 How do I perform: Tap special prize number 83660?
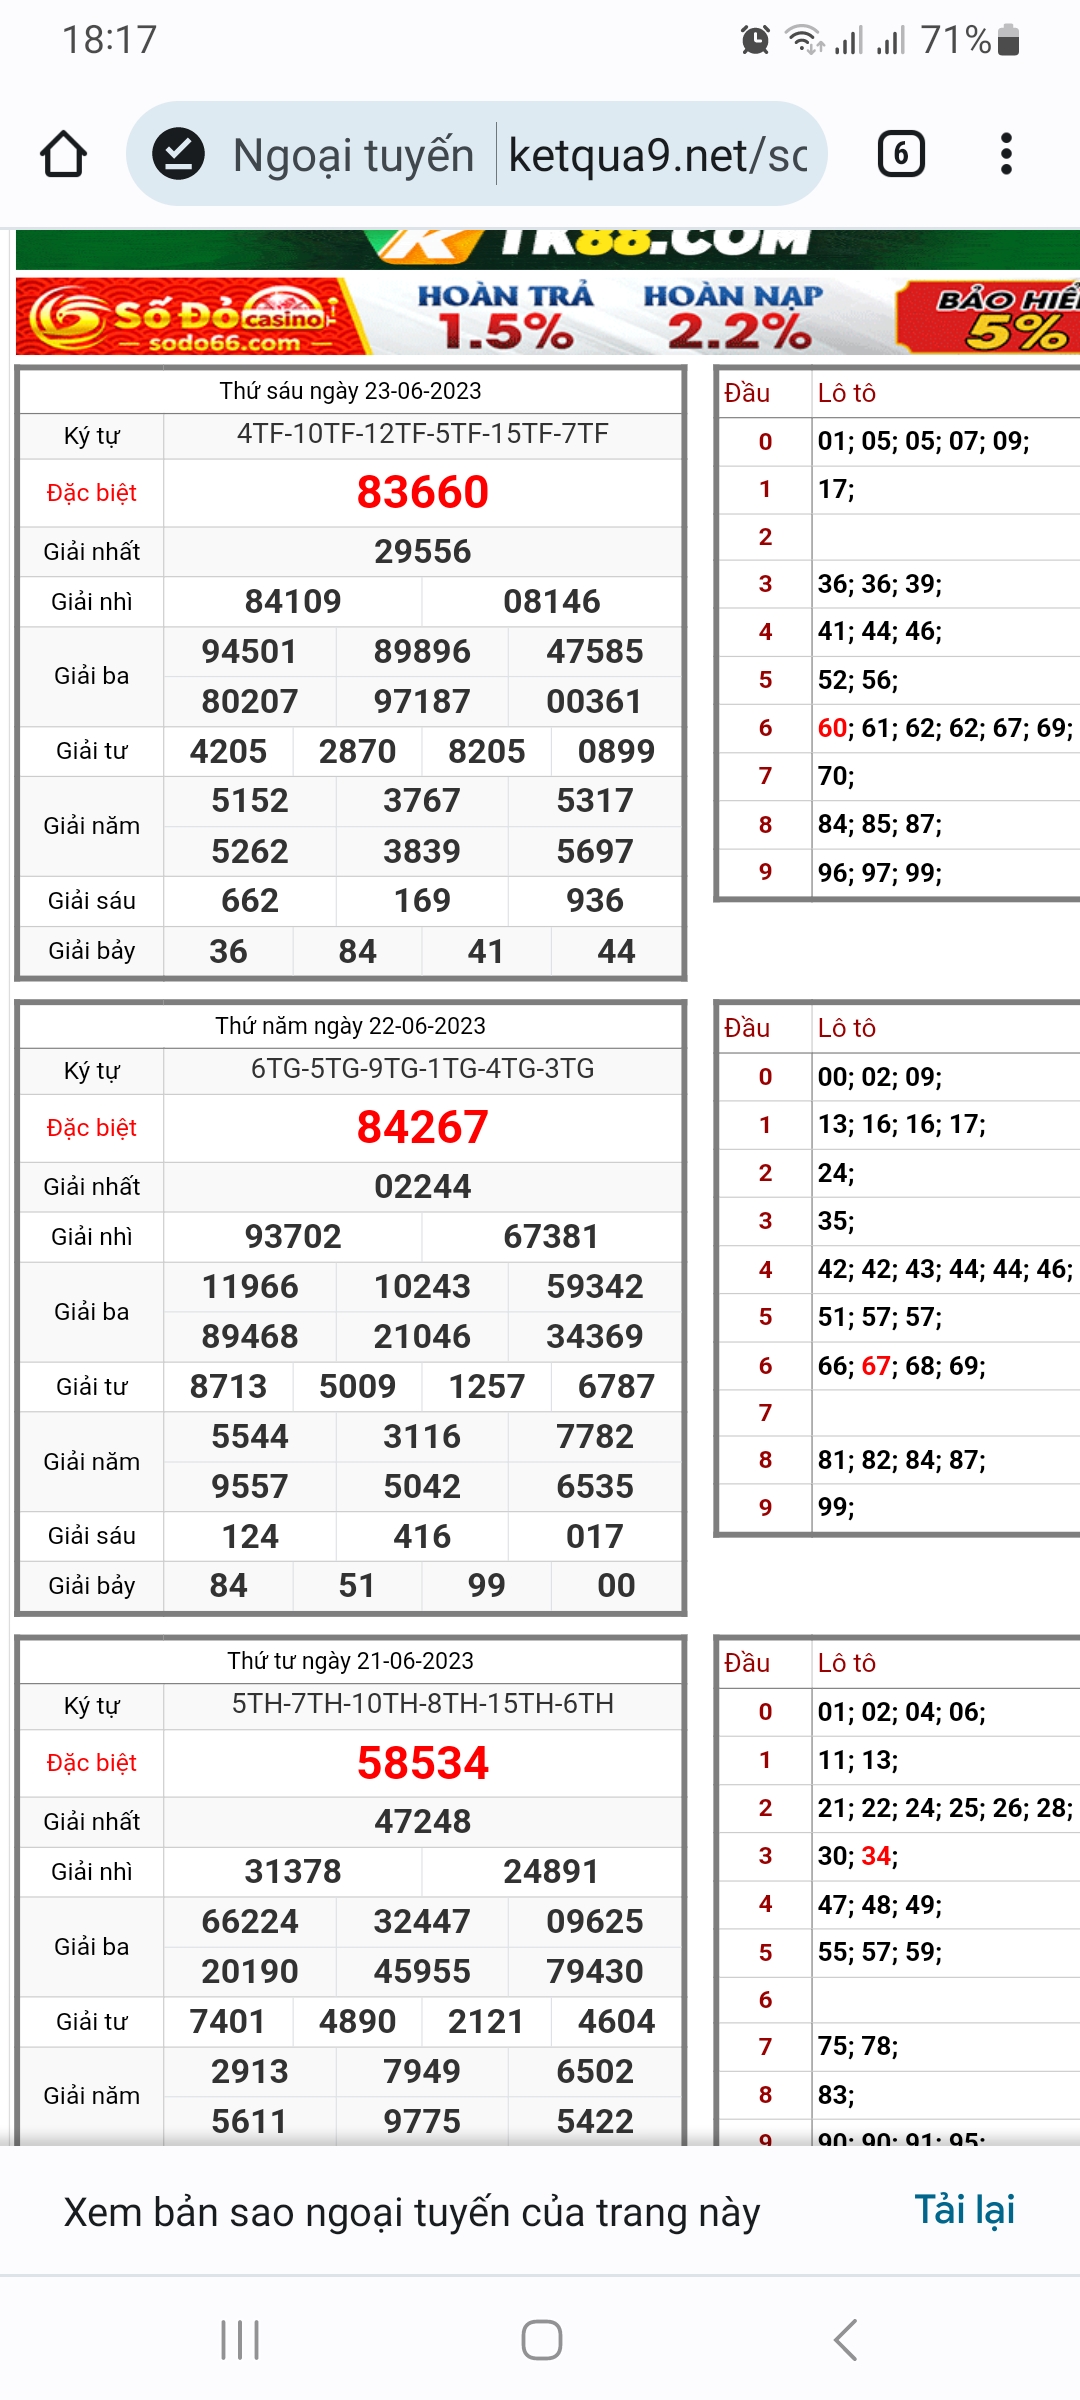[422, 492]
